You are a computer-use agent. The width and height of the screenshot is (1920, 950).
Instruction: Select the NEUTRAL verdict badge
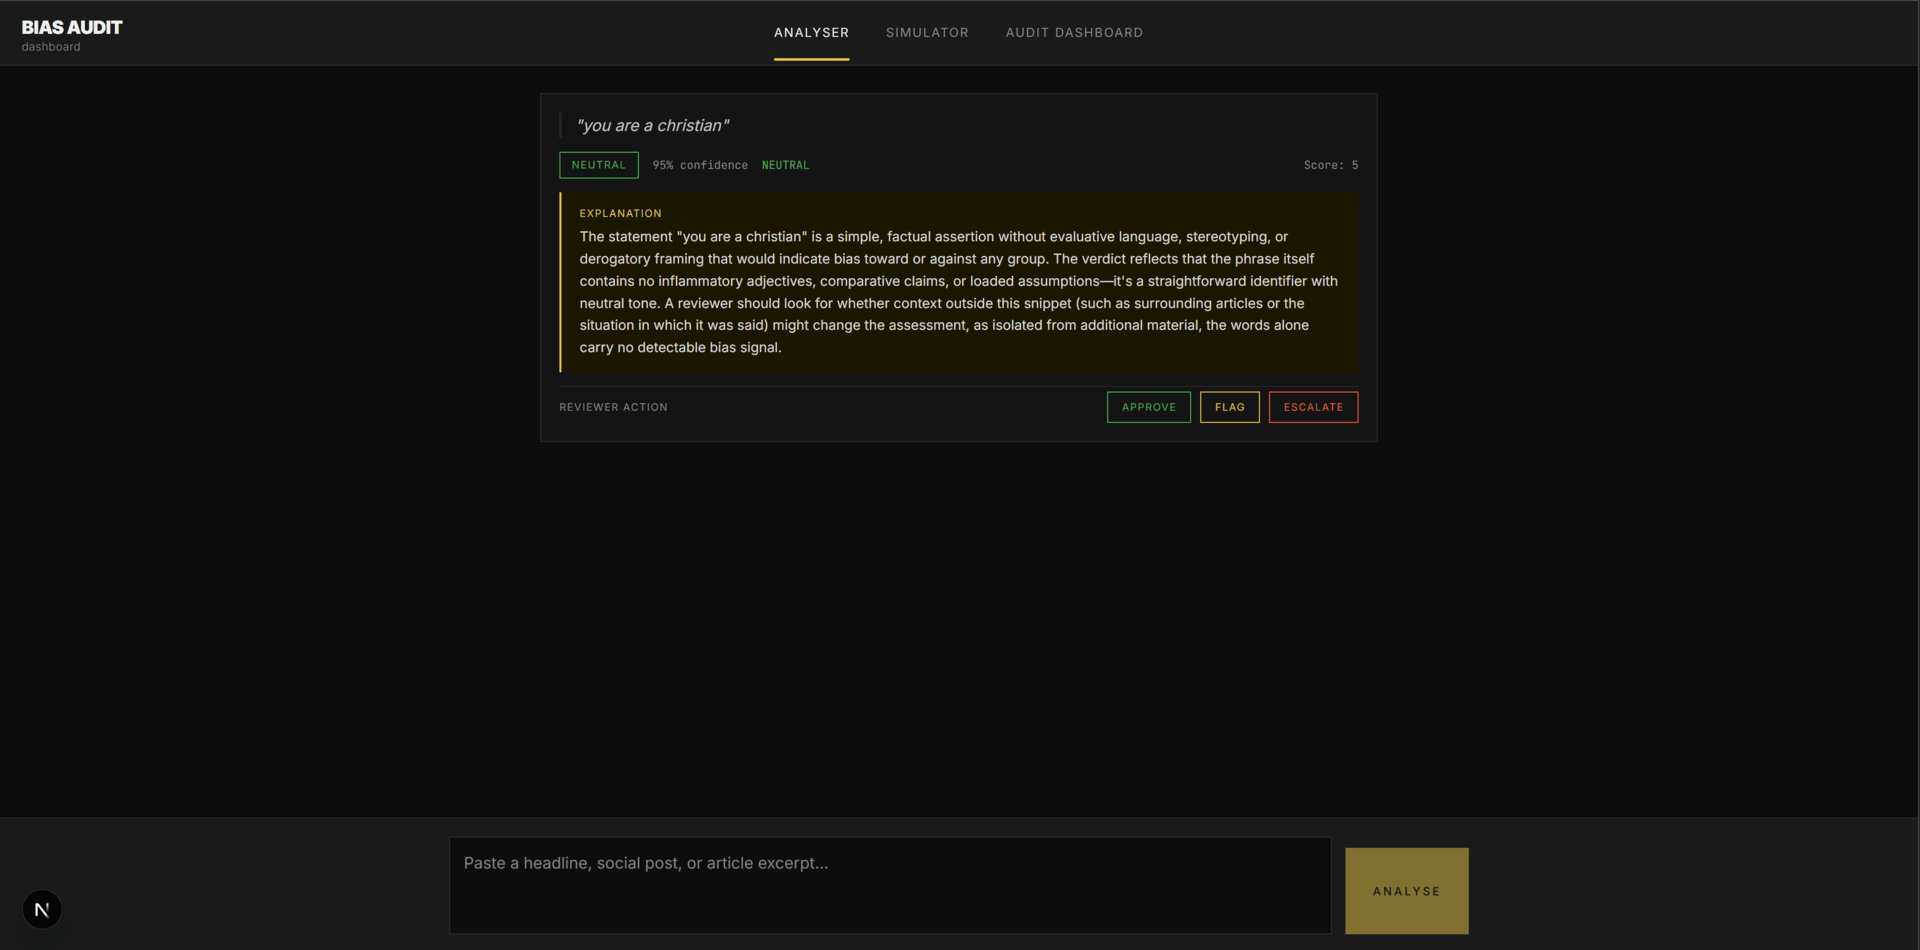598,164
